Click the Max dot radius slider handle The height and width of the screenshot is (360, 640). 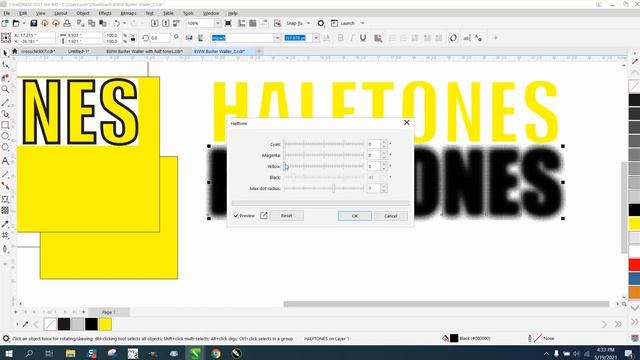click(333, 188)
